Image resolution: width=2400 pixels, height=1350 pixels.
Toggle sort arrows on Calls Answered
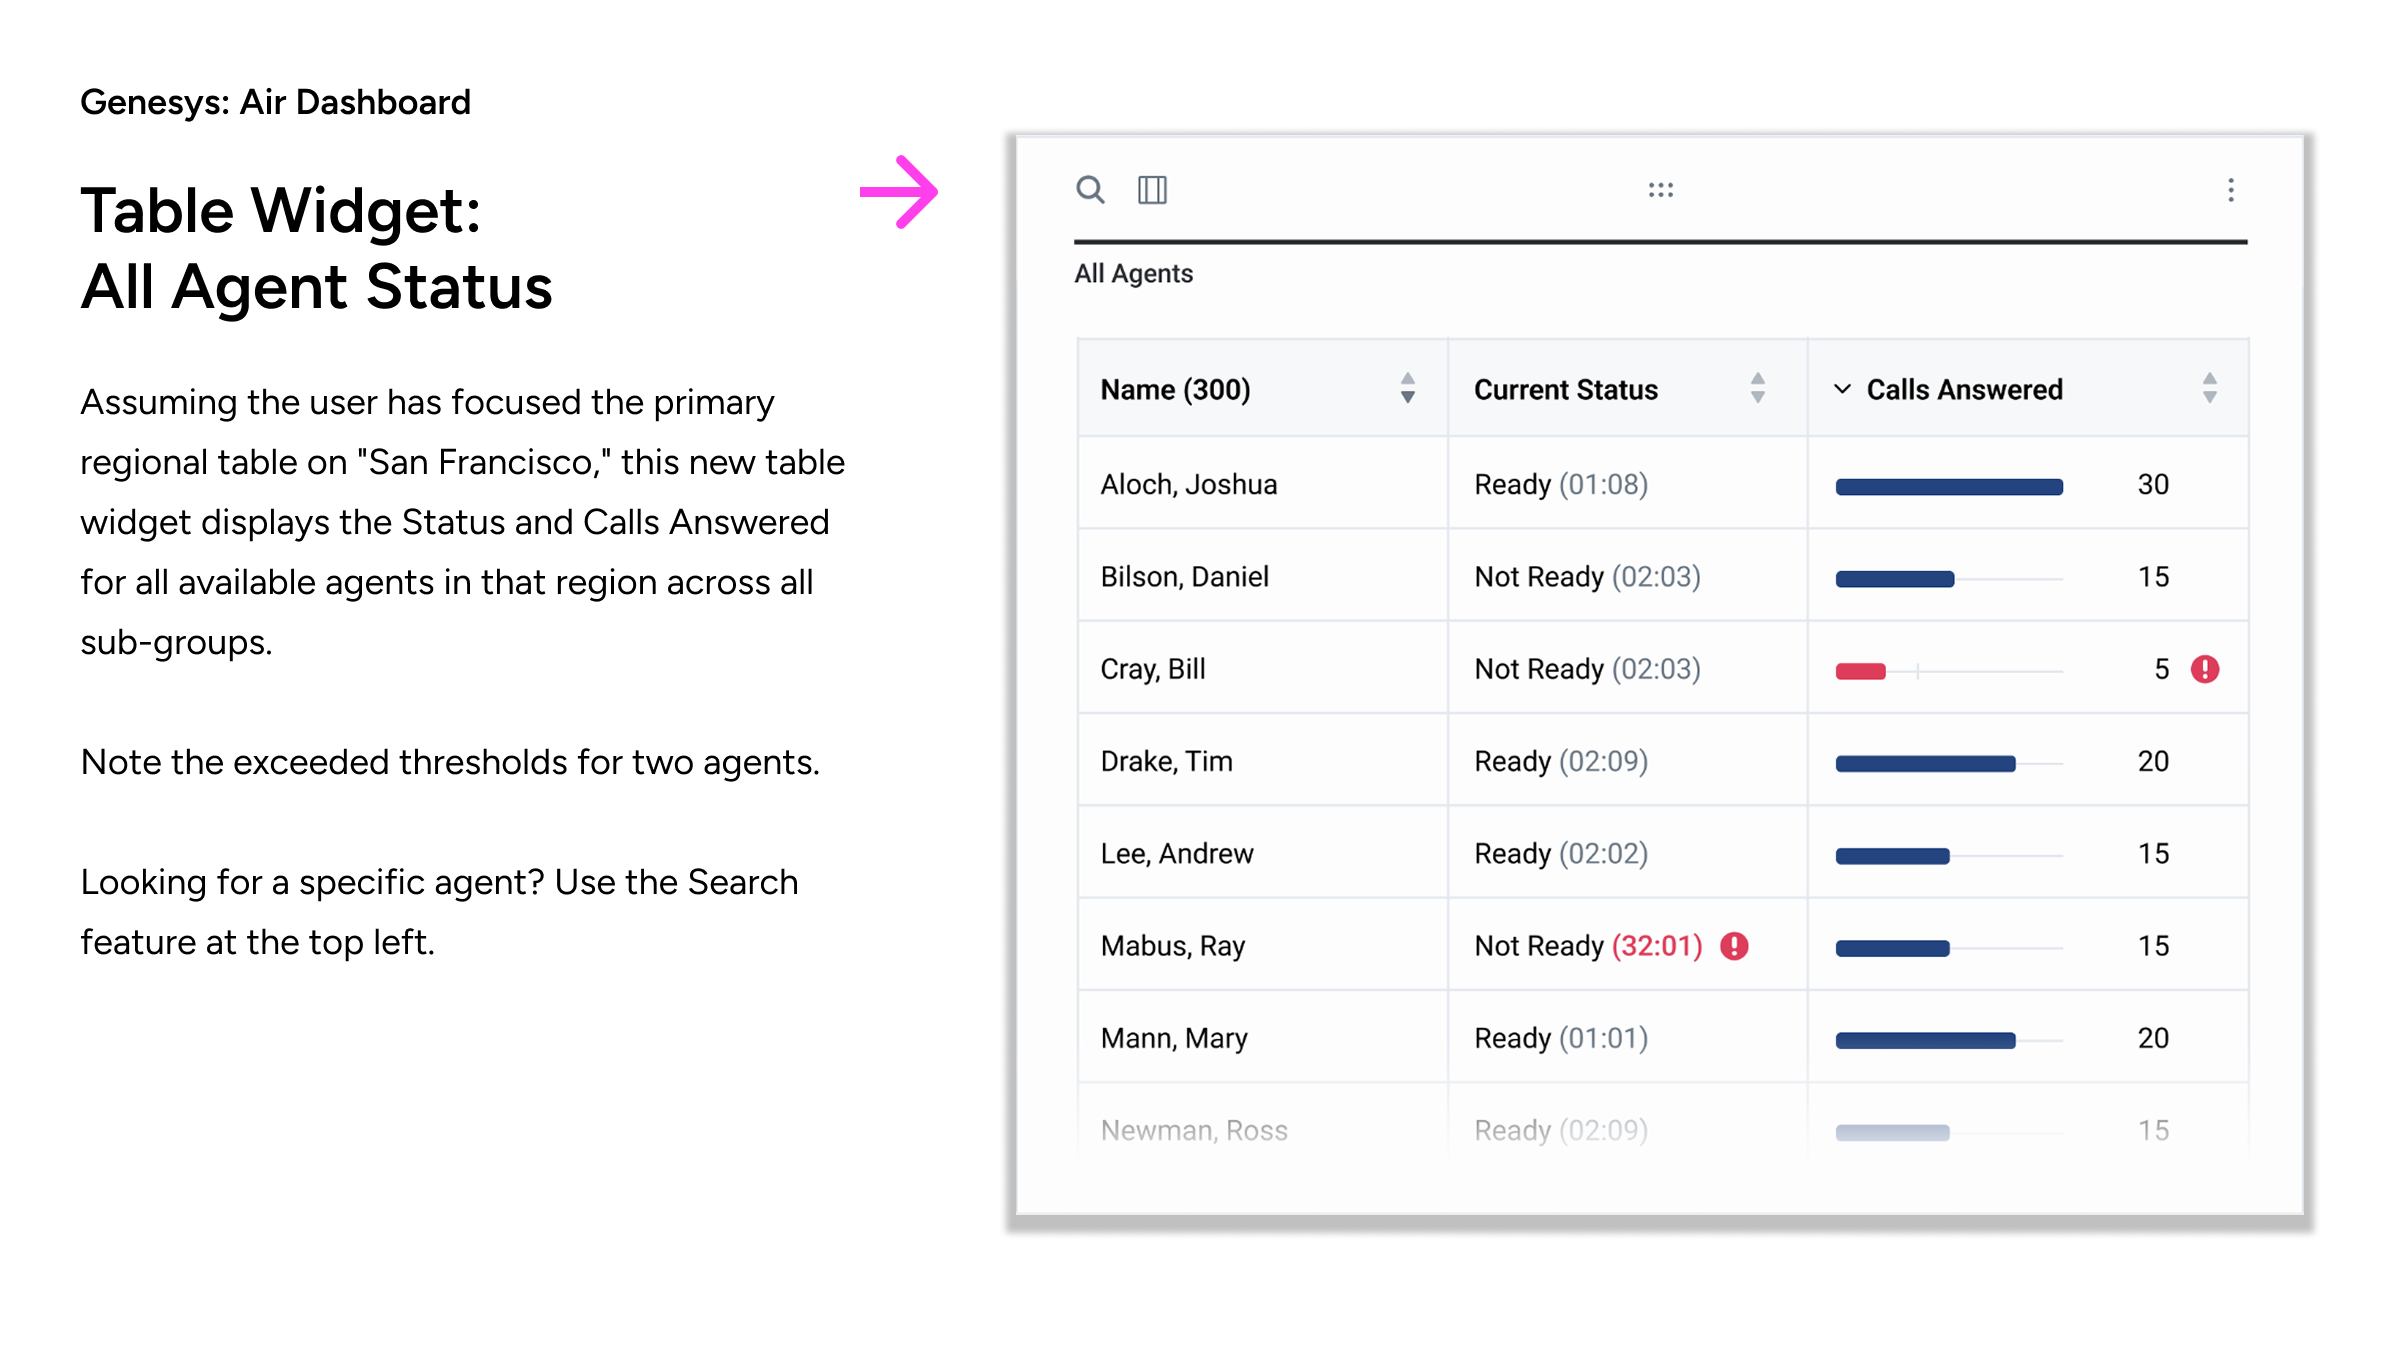(2210, 388)
